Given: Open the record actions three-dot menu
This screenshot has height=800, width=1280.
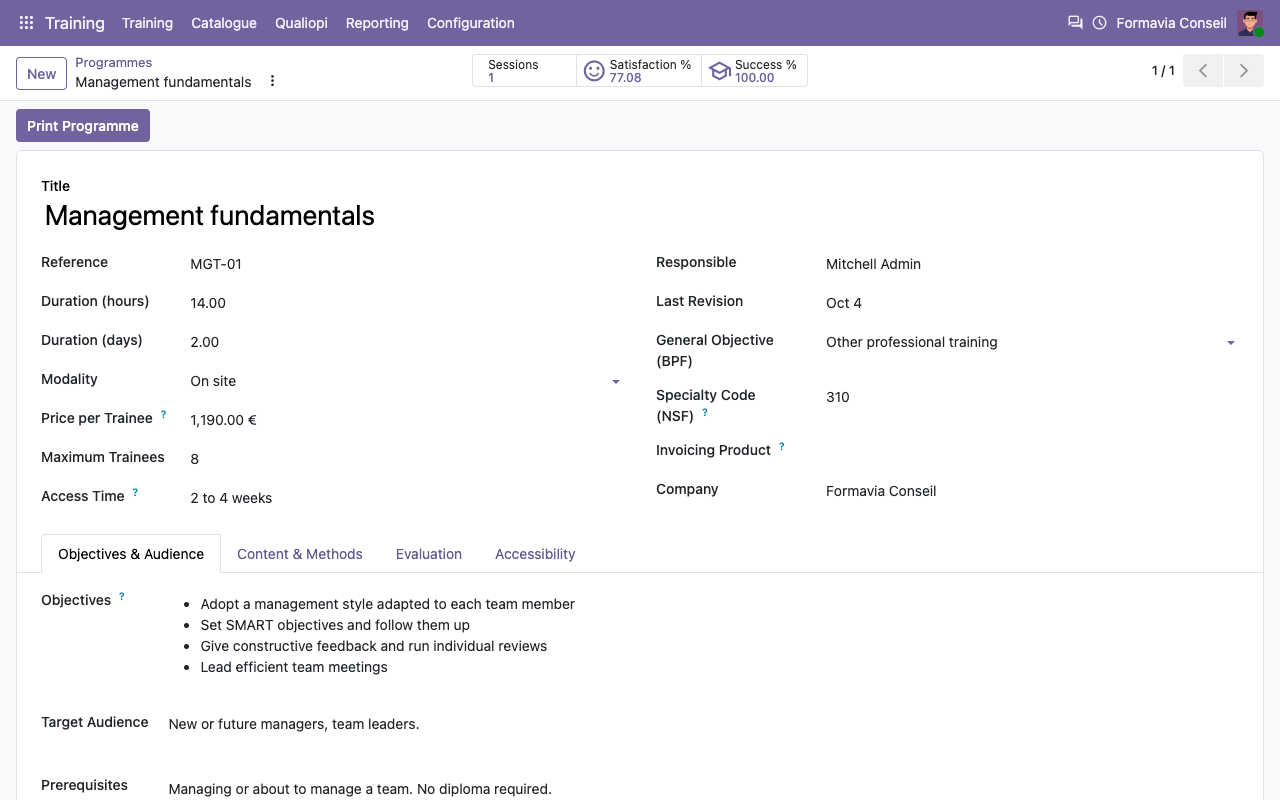Looking at the screenshot, I should [x=272, y=81].
